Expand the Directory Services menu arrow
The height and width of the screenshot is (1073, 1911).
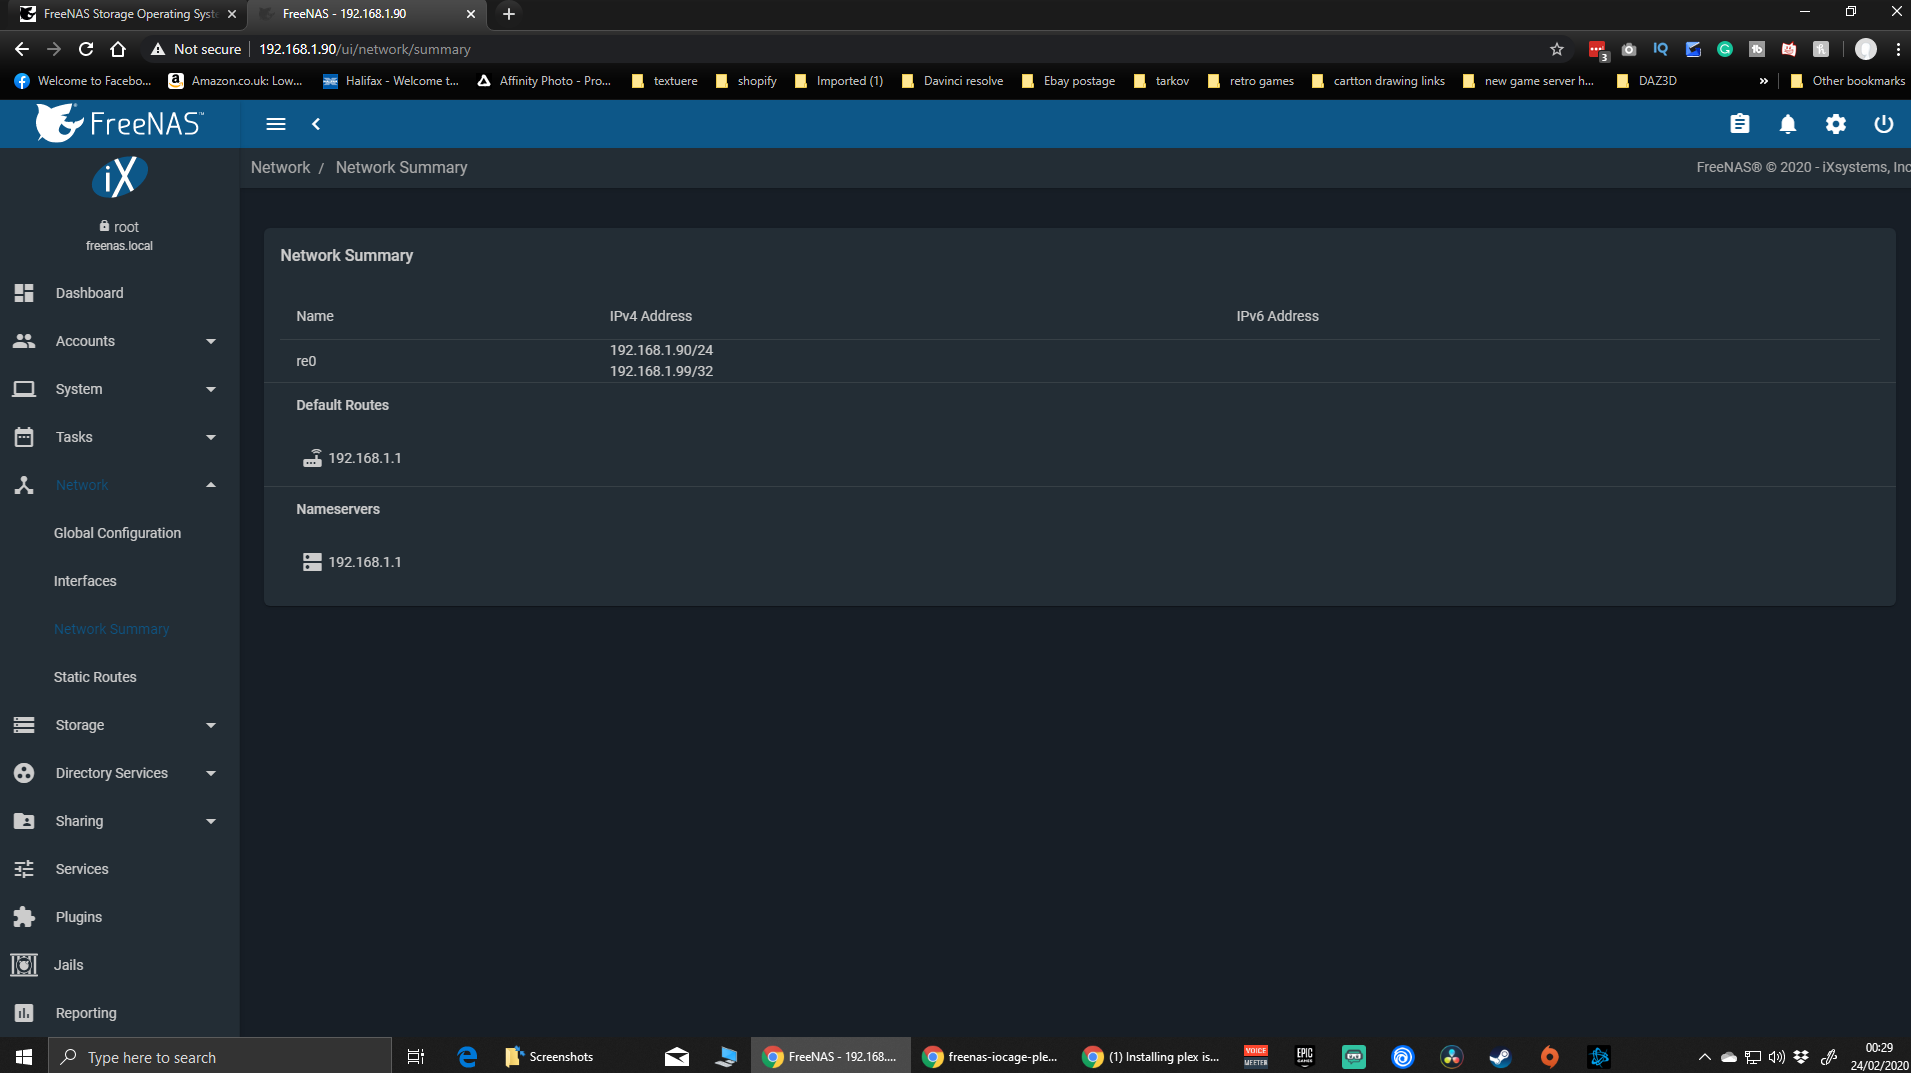pos(211,773)
